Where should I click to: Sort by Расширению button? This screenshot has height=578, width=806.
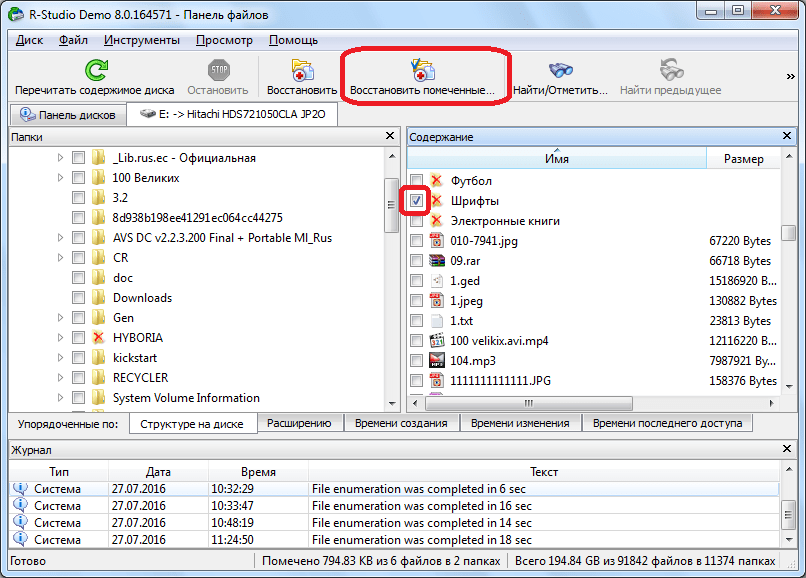click(299, 423)
